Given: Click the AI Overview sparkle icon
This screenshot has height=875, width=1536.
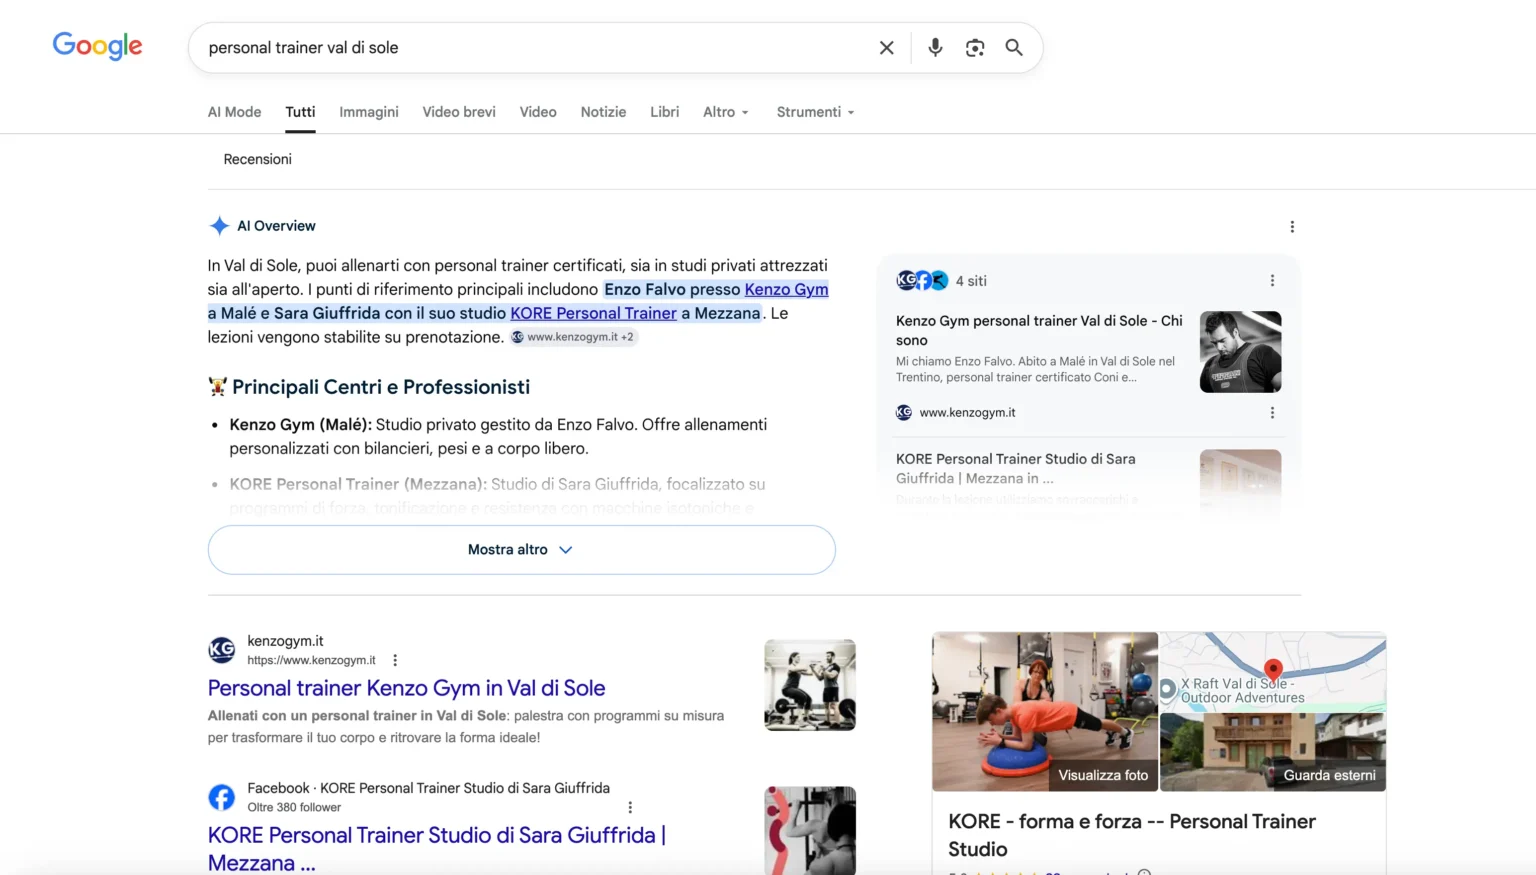Looking at the screenshot, I should (x=219, y=226).
